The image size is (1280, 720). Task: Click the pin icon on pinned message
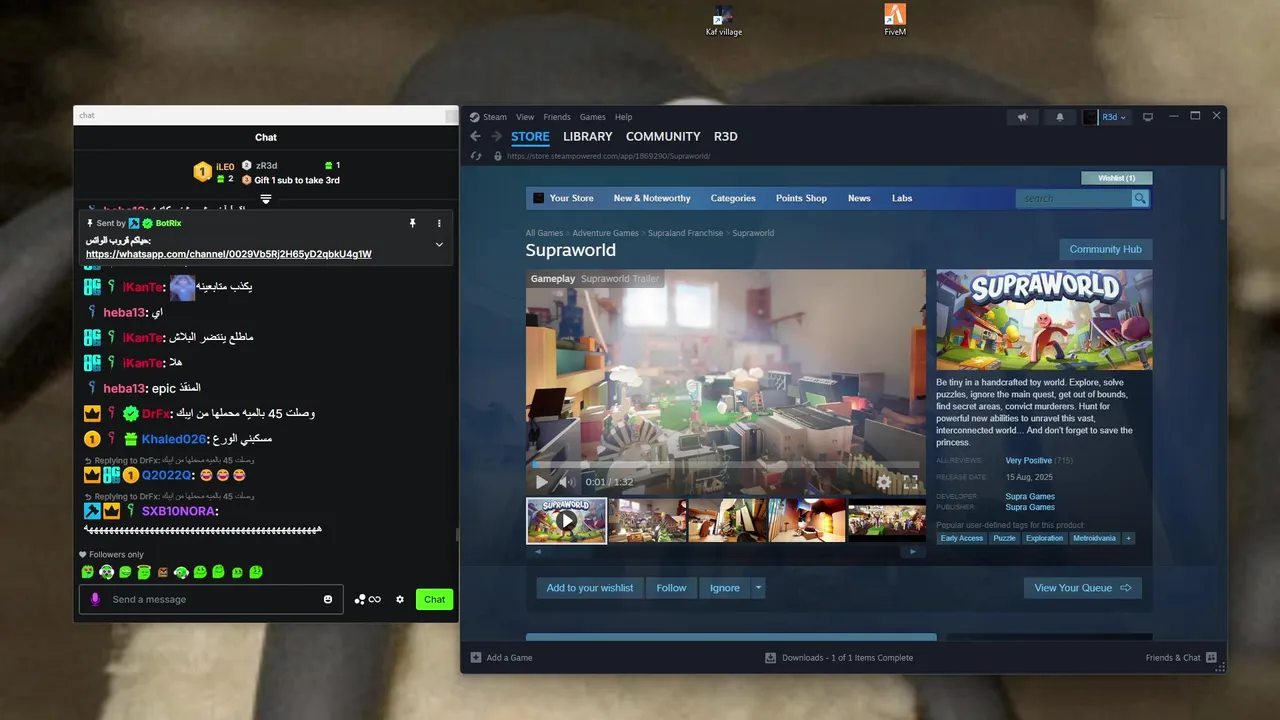coord(412,223)
